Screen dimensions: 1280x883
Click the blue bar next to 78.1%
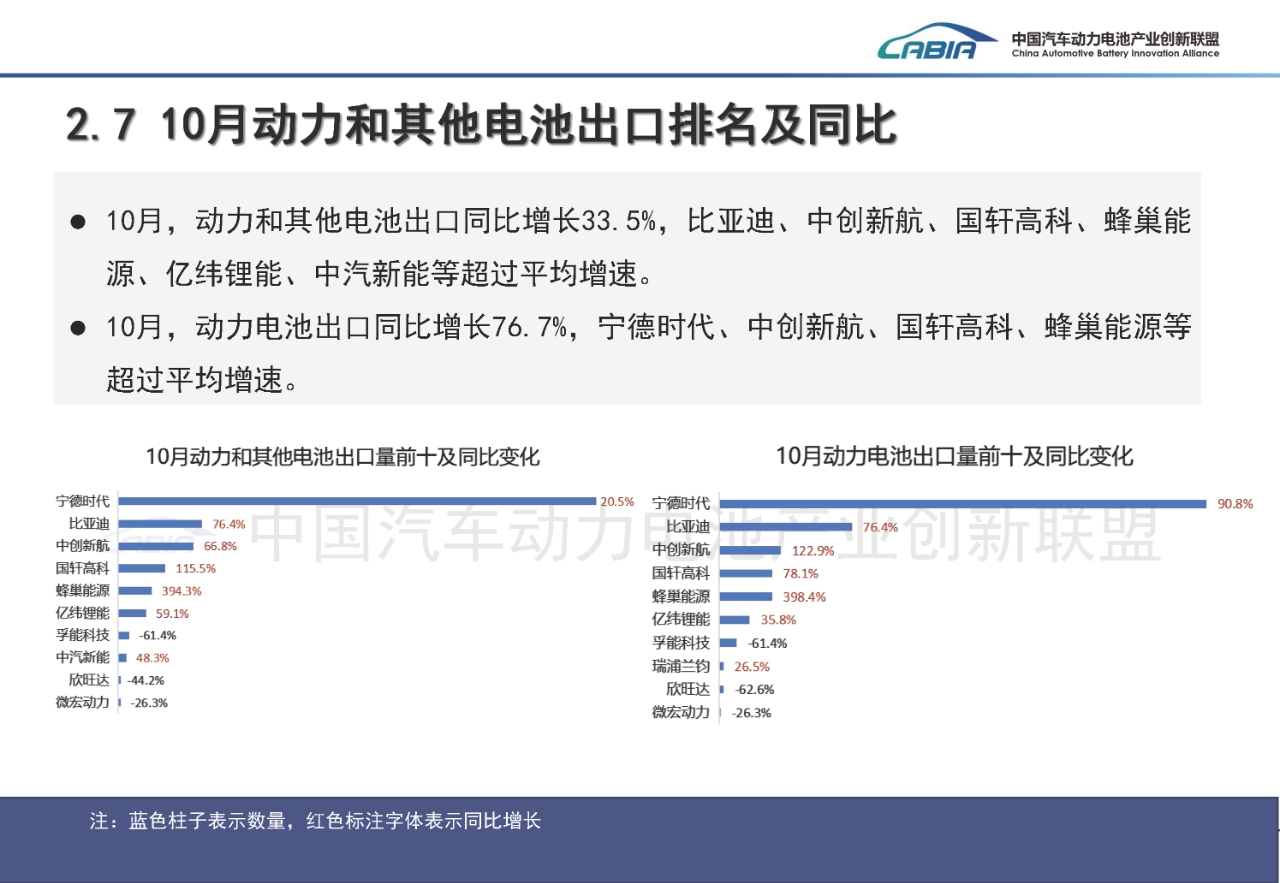(746, 573)
